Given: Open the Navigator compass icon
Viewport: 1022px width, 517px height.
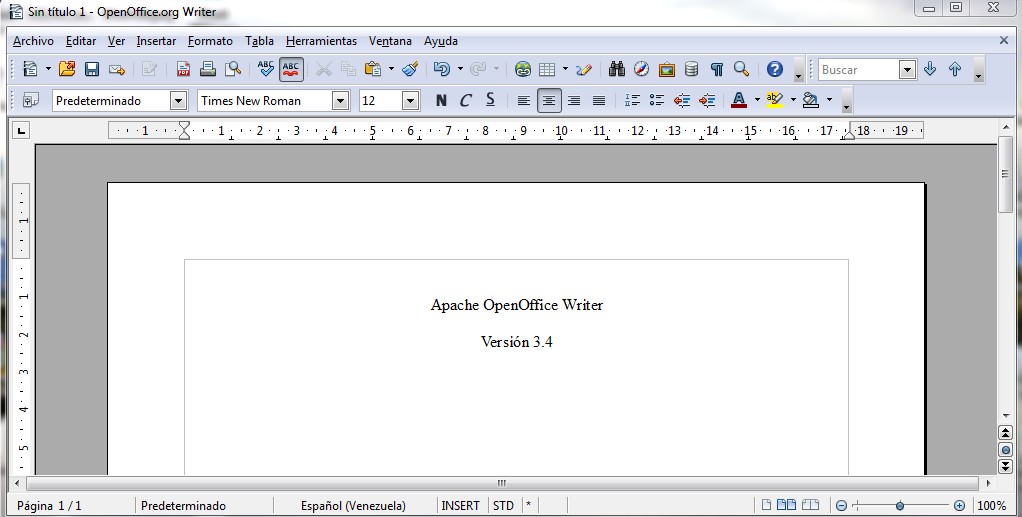Looking at the screenshot, I should 641,69.
